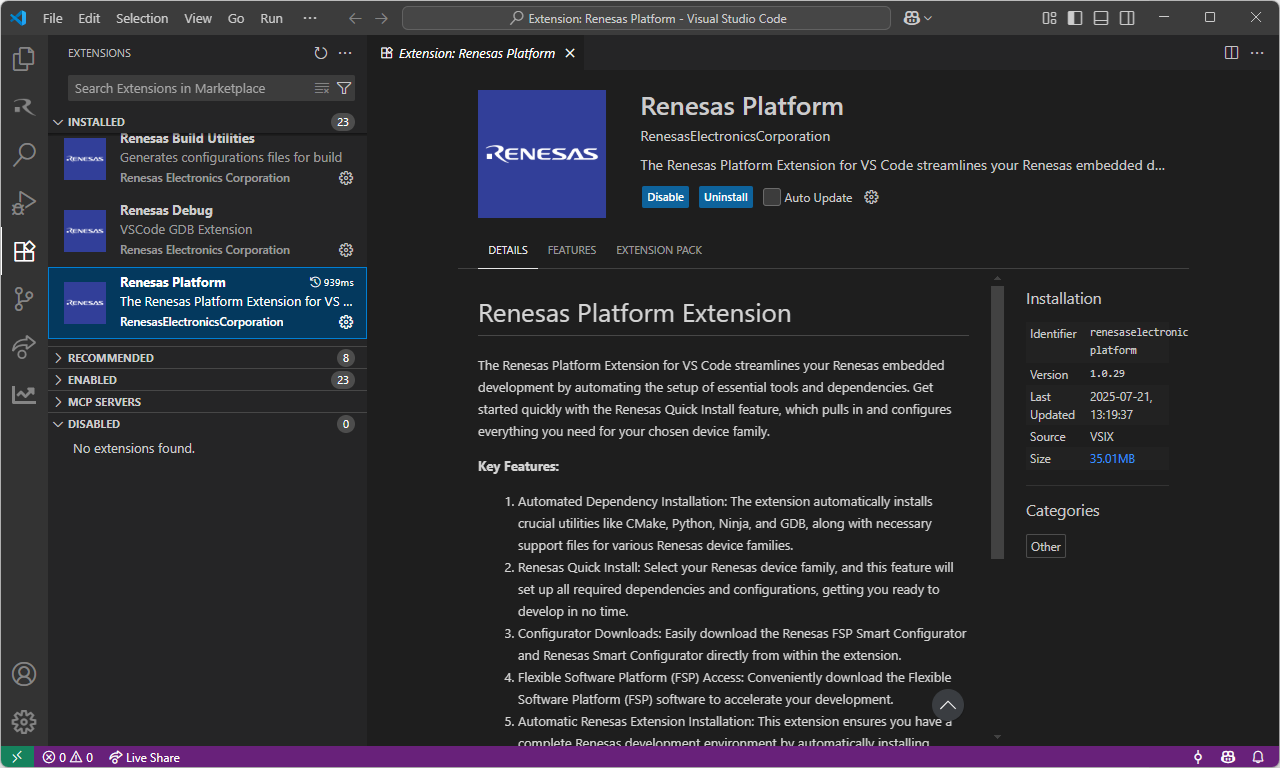
Task: Toggle the primary side bar layout button
Action: point(1075,18)
